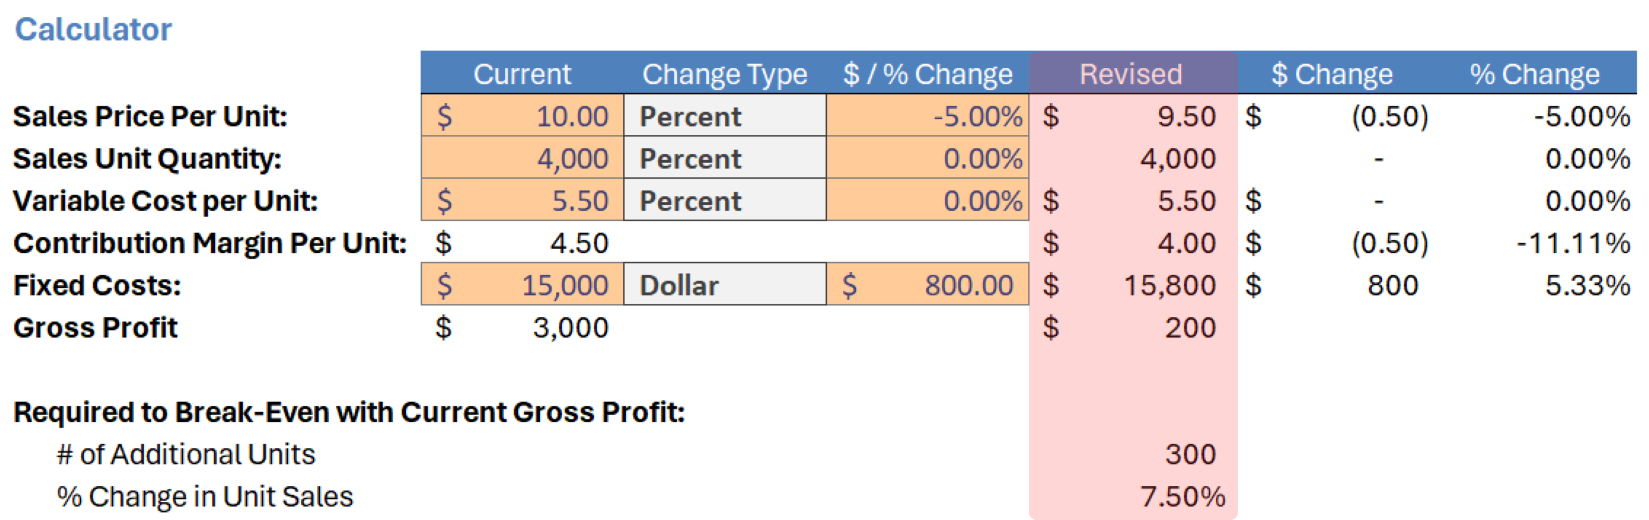Image resolution: width=1649 pixels, height=520 pixels.
Task: Click the Sales Price -5.00% change cell
Action: point(927,116)
